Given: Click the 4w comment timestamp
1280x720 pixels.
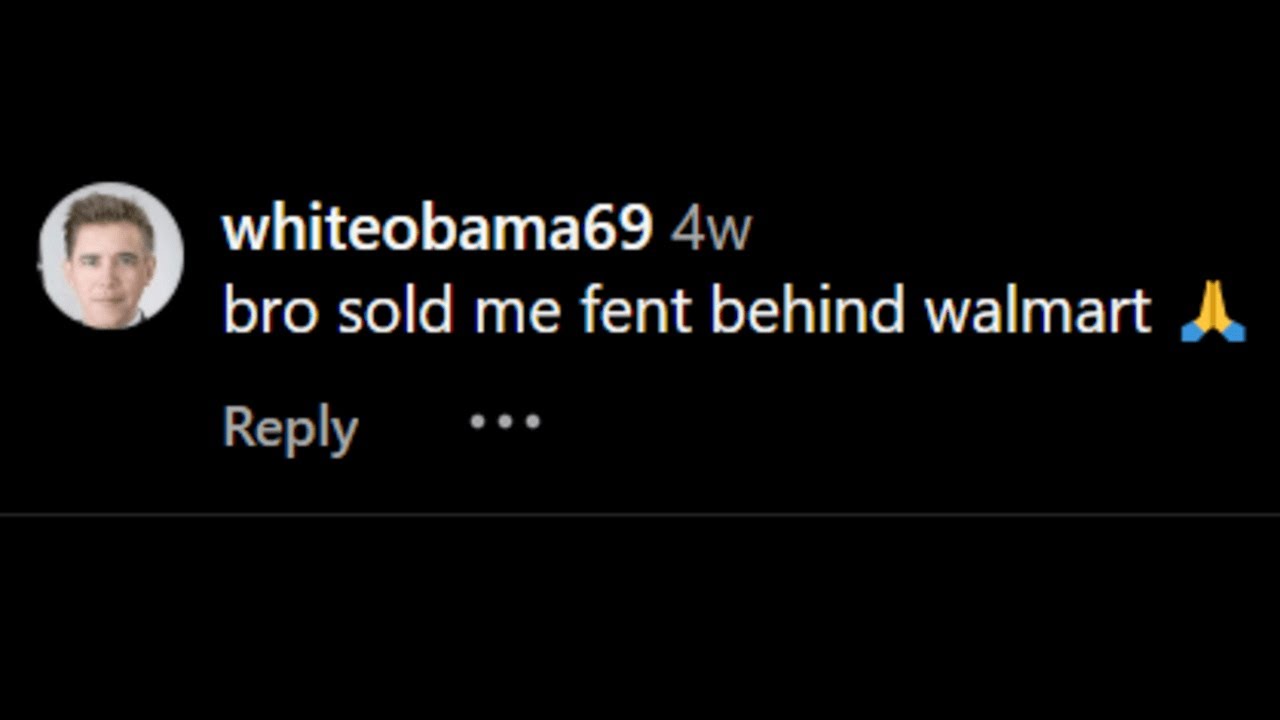Looking at the screenshot, I should pyautogui.click(x=710, y=230).
